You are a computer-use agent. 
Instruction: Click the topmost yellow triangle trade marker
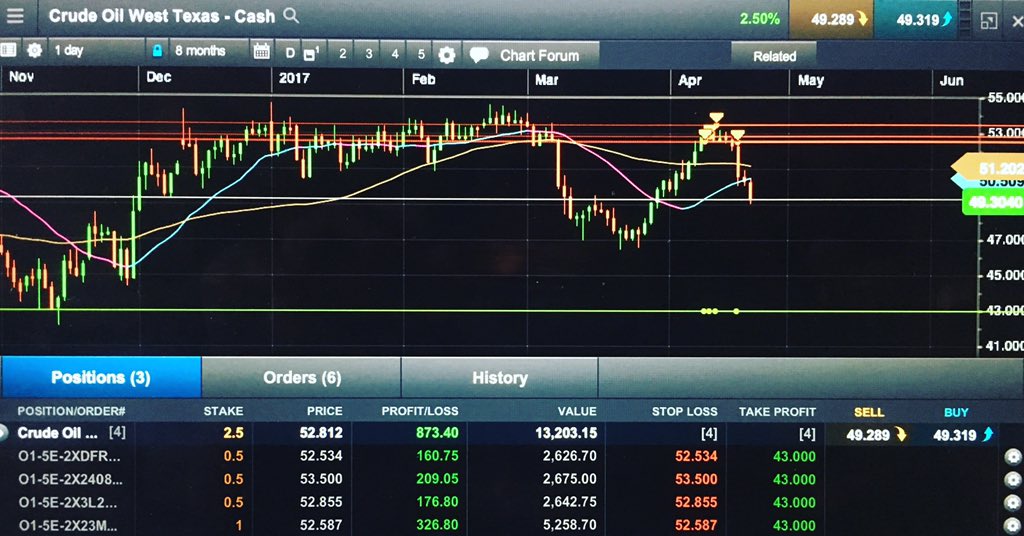click(x=716, y=118)
